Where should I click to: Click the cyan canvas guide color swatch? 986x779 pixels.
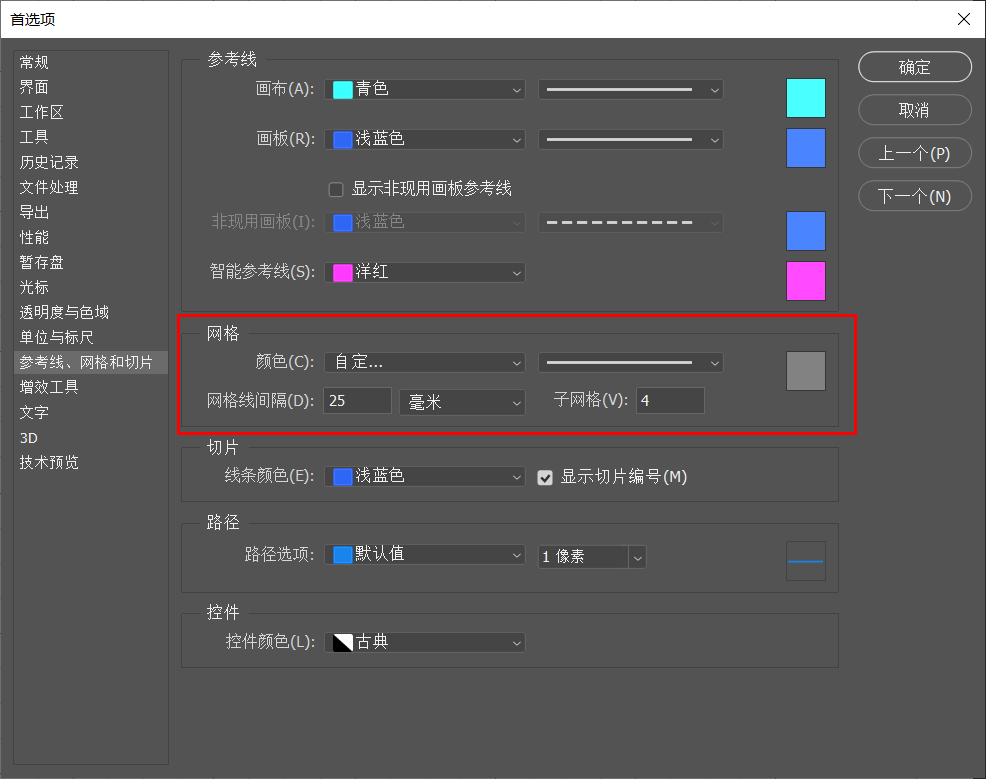(x=806, y=98)
